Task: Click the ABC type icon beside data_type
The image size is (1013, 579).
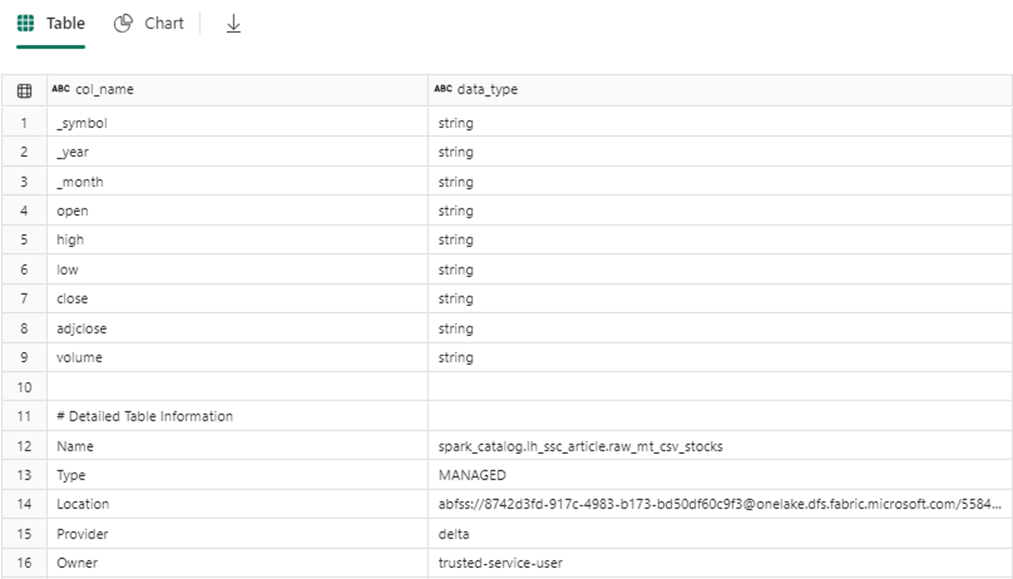Action: [x=443, y=90]
